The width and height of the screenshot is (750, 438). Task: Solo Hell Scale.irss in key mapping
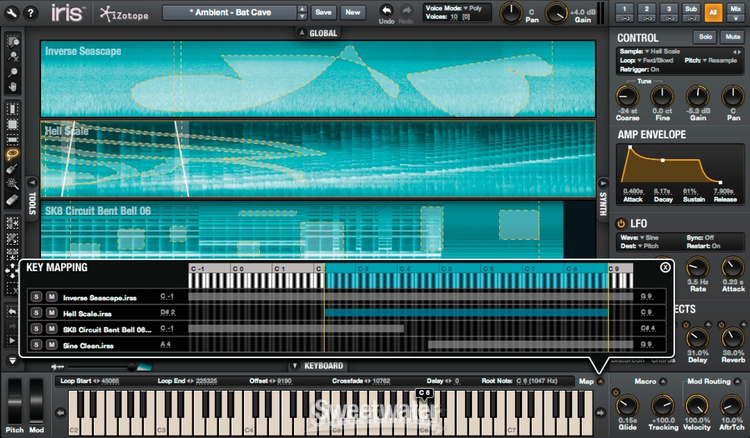pos(36,313)
